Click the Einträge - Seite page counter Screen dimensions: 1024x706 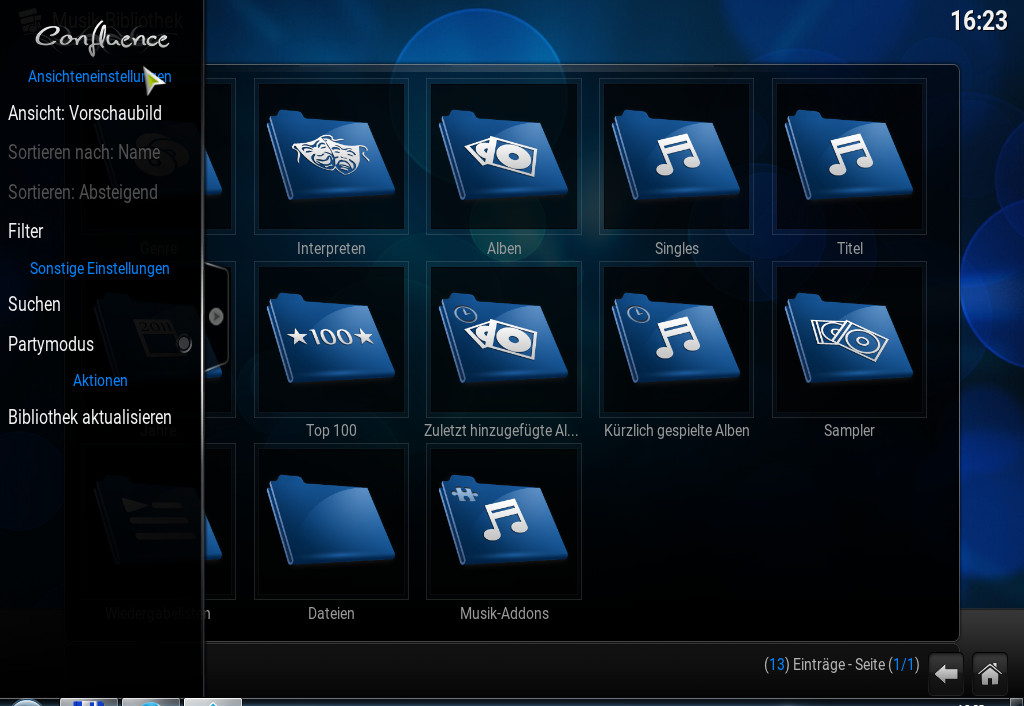click(842, 664)
